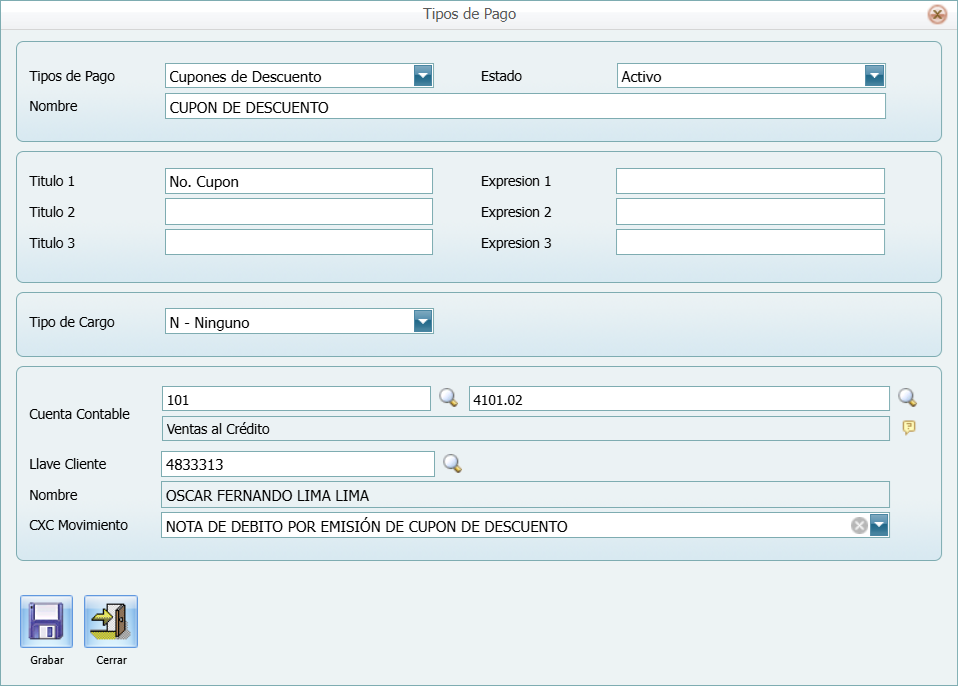958x686 pixels.
Task: Click the Expresion 1 input box
Action: click(x=750, y=181)
